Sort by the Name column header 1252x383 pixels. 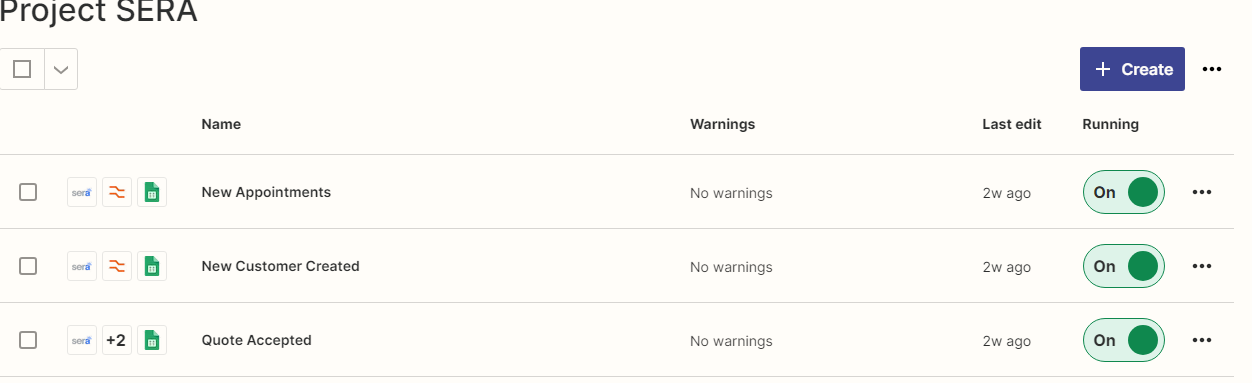(221, 124)
